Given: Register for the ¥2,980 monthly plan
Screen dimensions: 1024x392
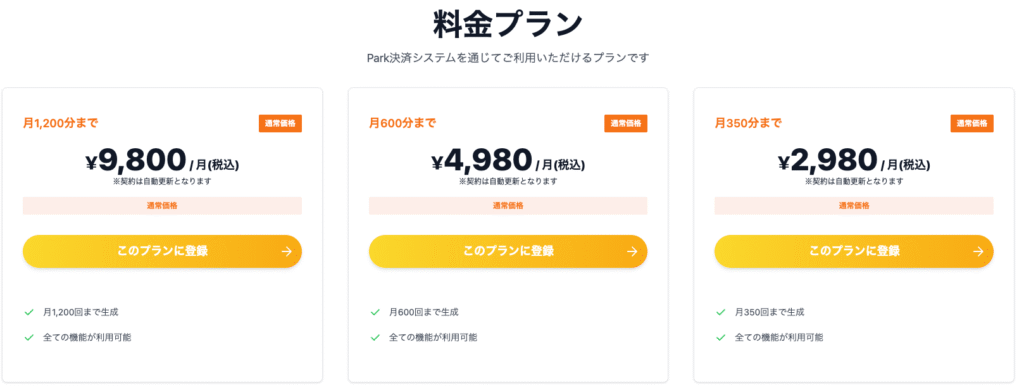Looking at the screenshot, I should (x=854, y=252).
